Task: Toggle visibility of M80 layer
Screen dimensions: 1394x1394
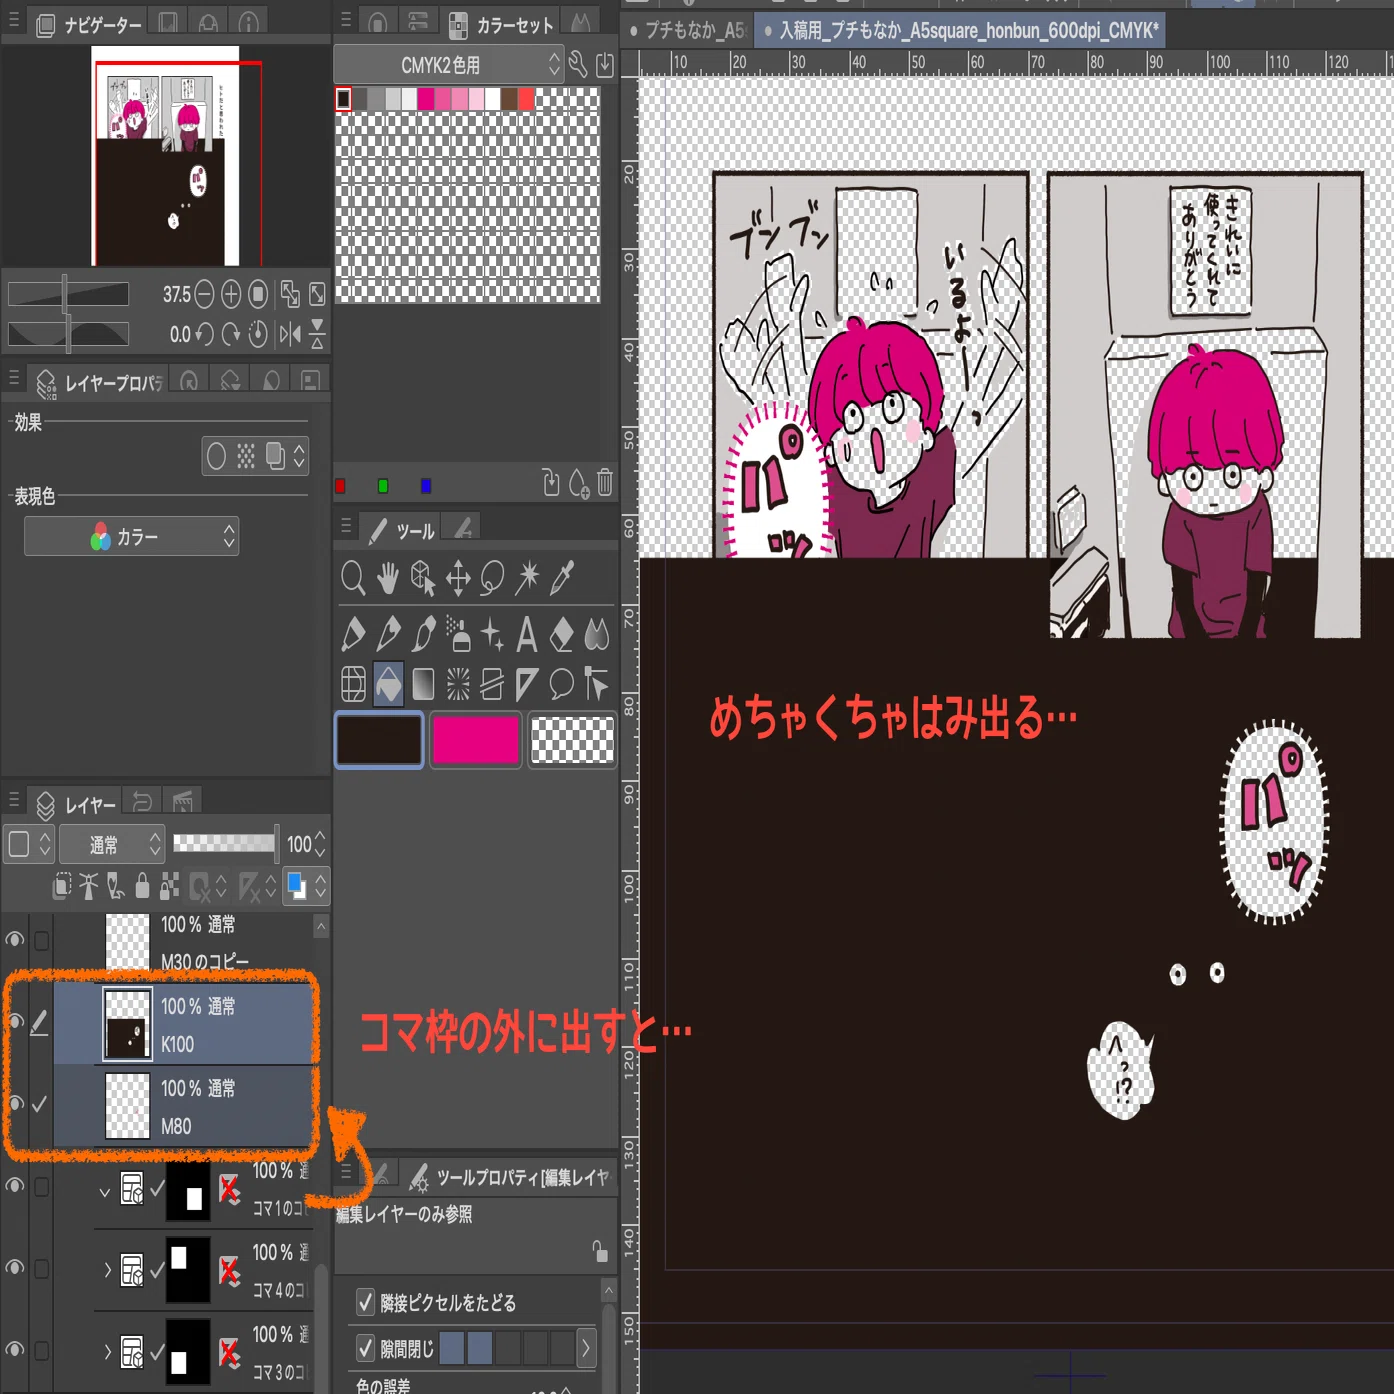Action: coord(15,1104)
